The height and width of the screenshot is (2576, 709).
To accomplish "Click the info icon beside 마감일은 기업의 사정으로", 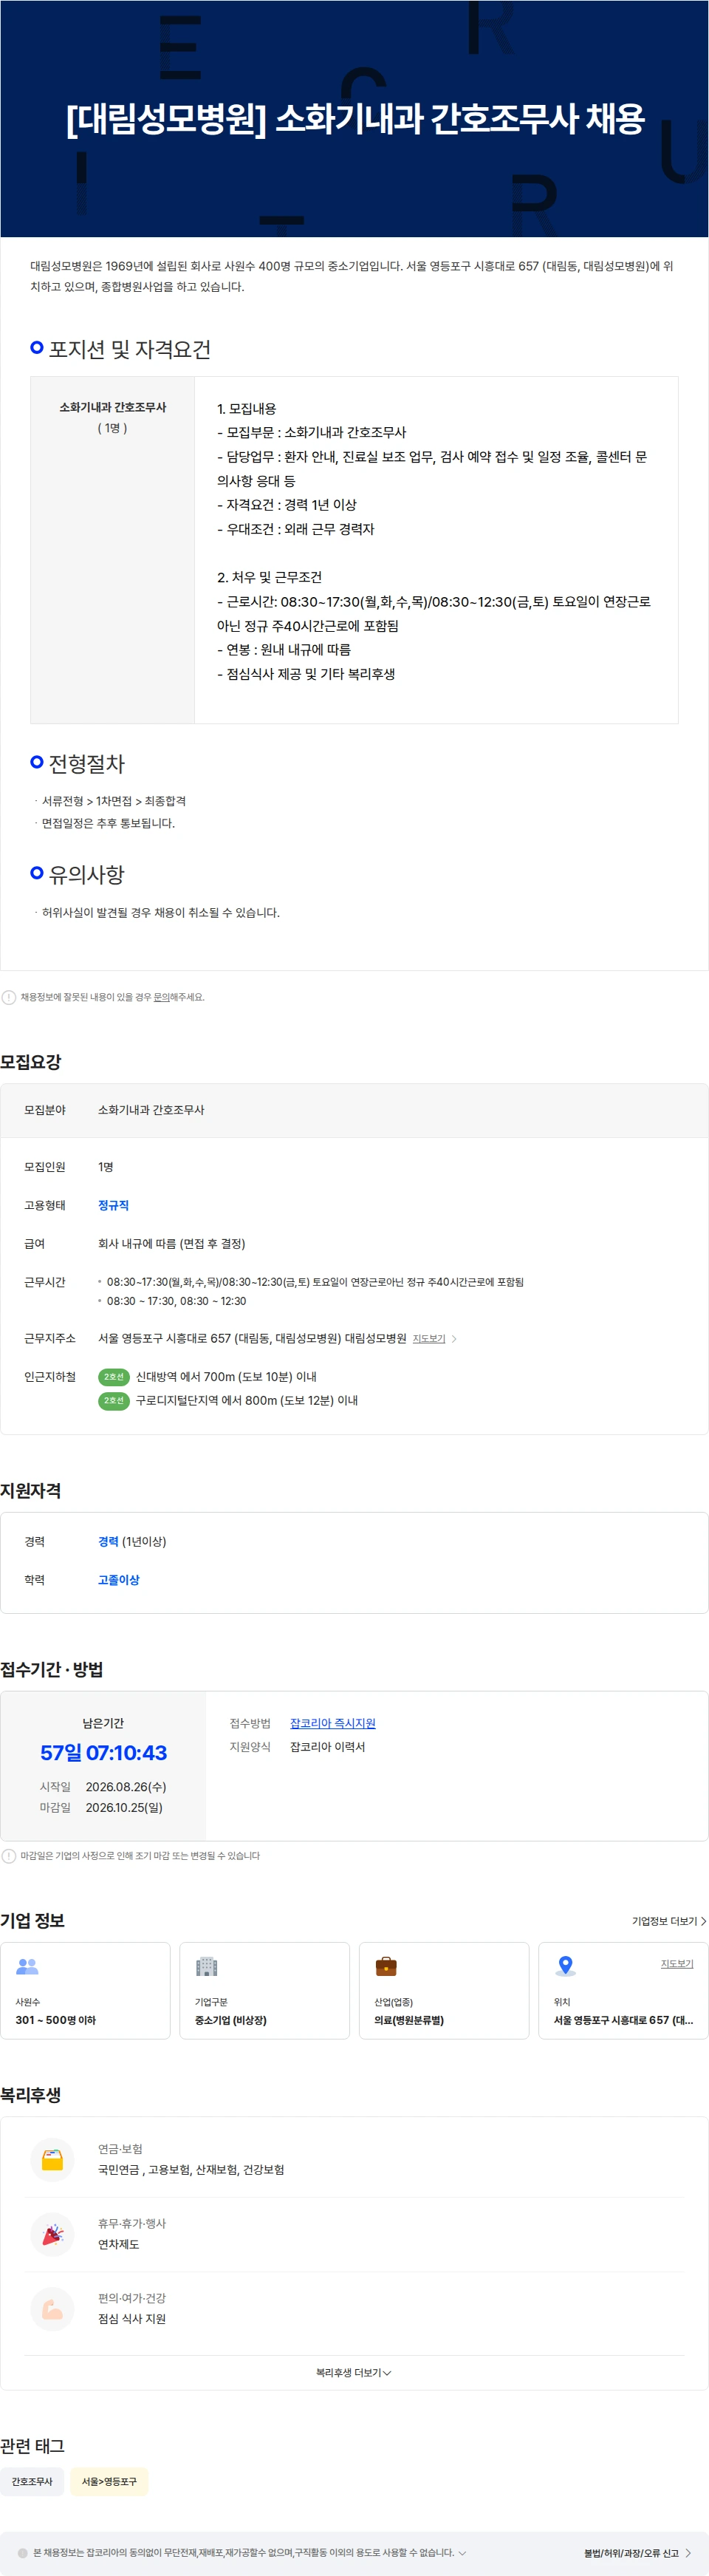I will [x=9, y=1856].
